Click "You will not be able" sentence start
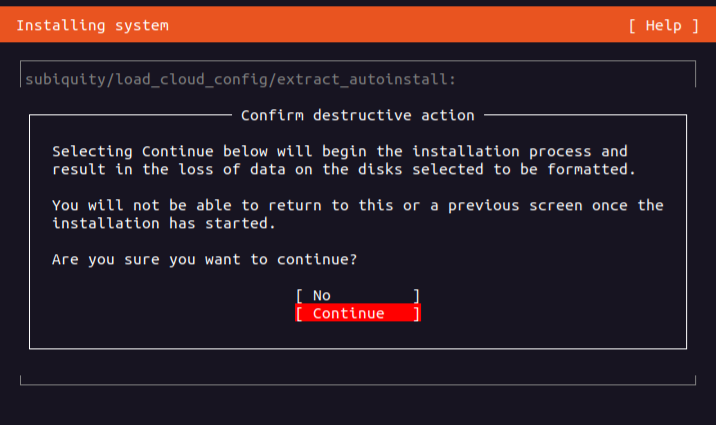716x425 pixels. [x=141, y=205]
